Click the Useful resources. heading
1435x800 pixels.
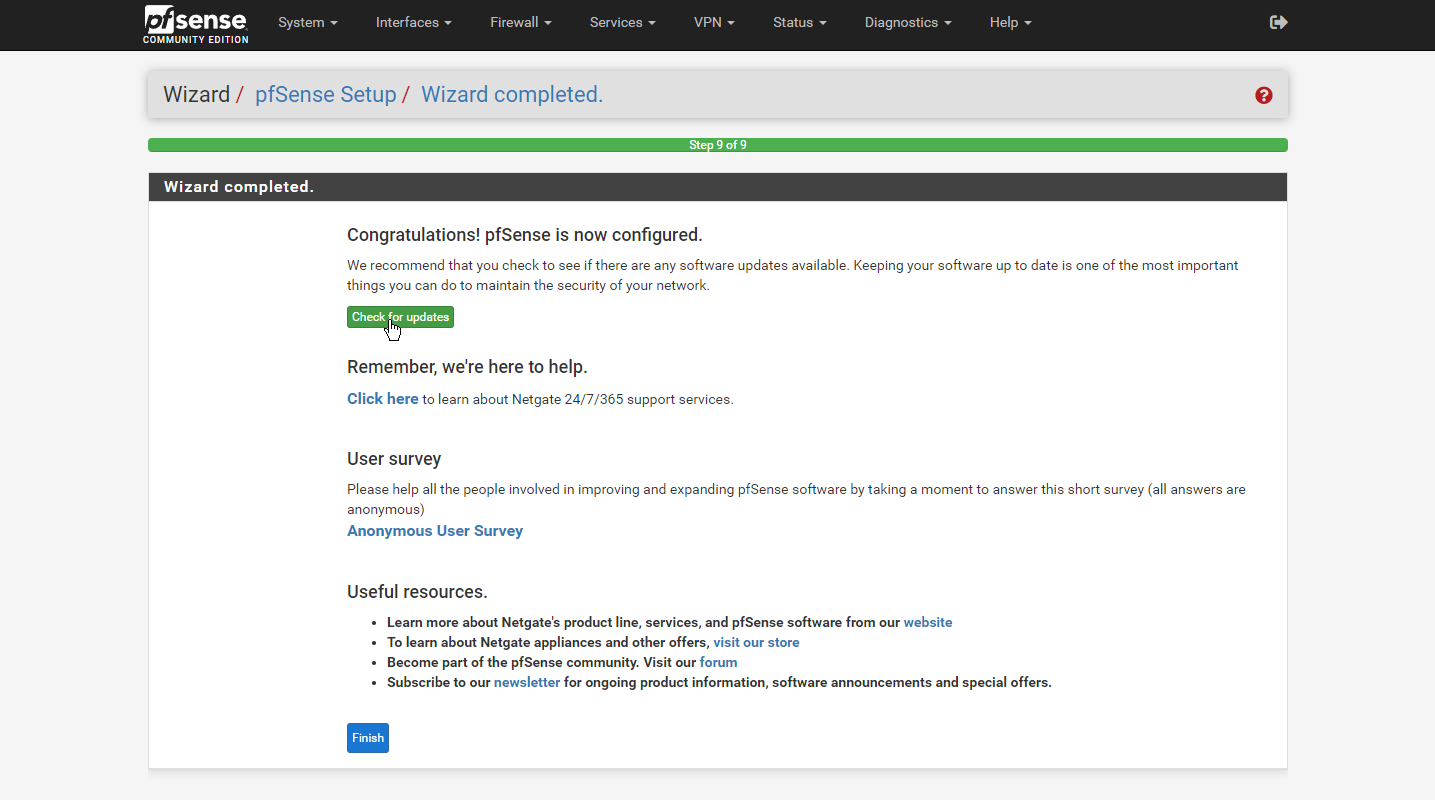click(x=417, y=591)
